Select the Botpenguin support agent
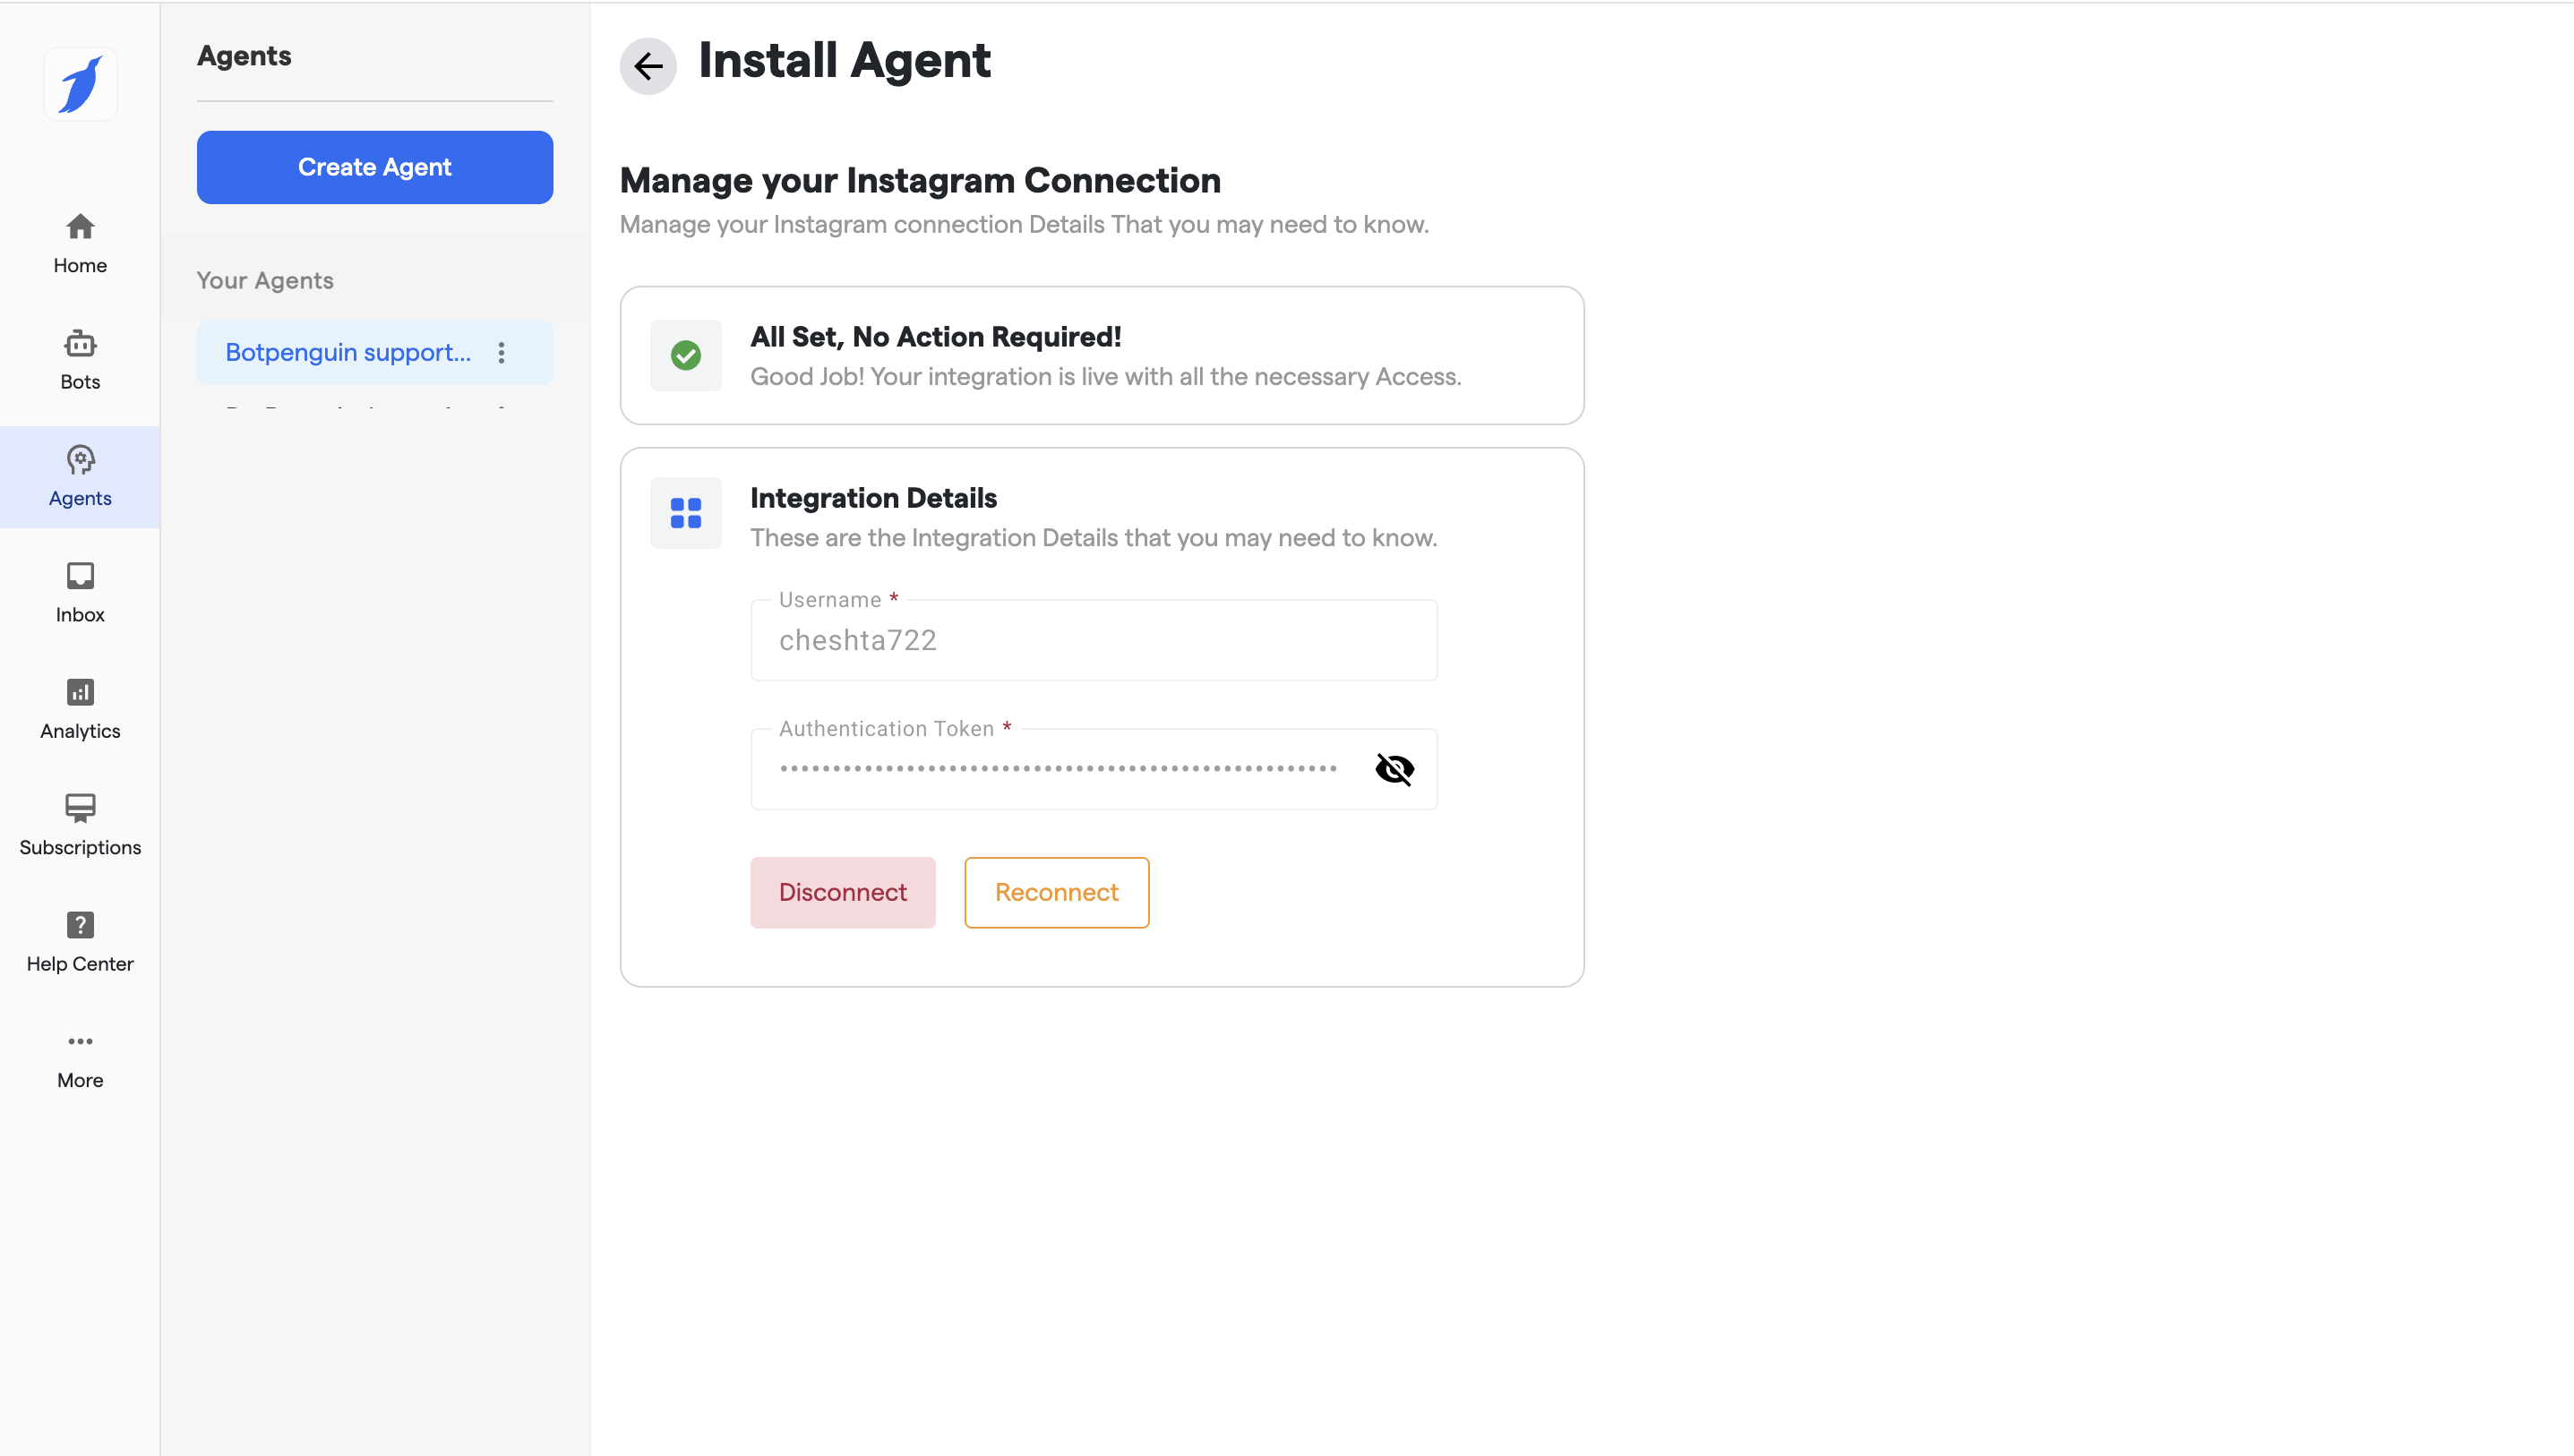The width and height of the screenshot is (2574, 1456). tap(347, 352)
